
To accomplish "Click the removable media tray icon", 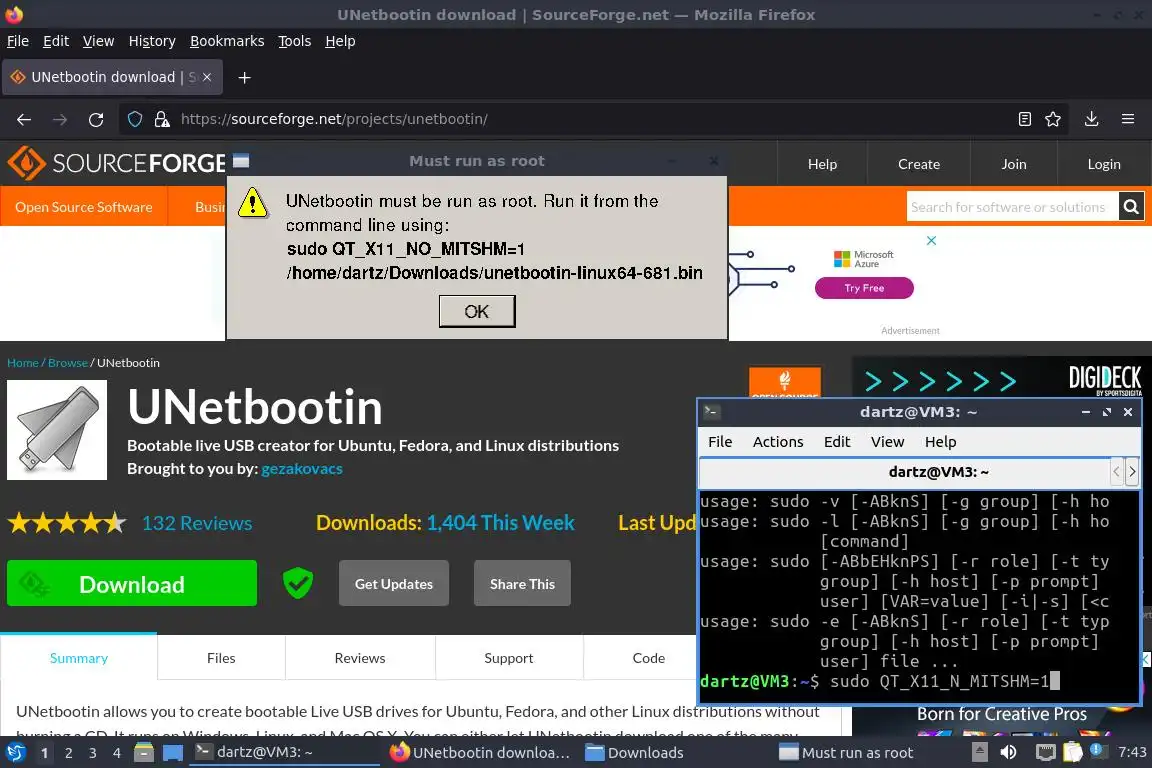I will (979, 752).
